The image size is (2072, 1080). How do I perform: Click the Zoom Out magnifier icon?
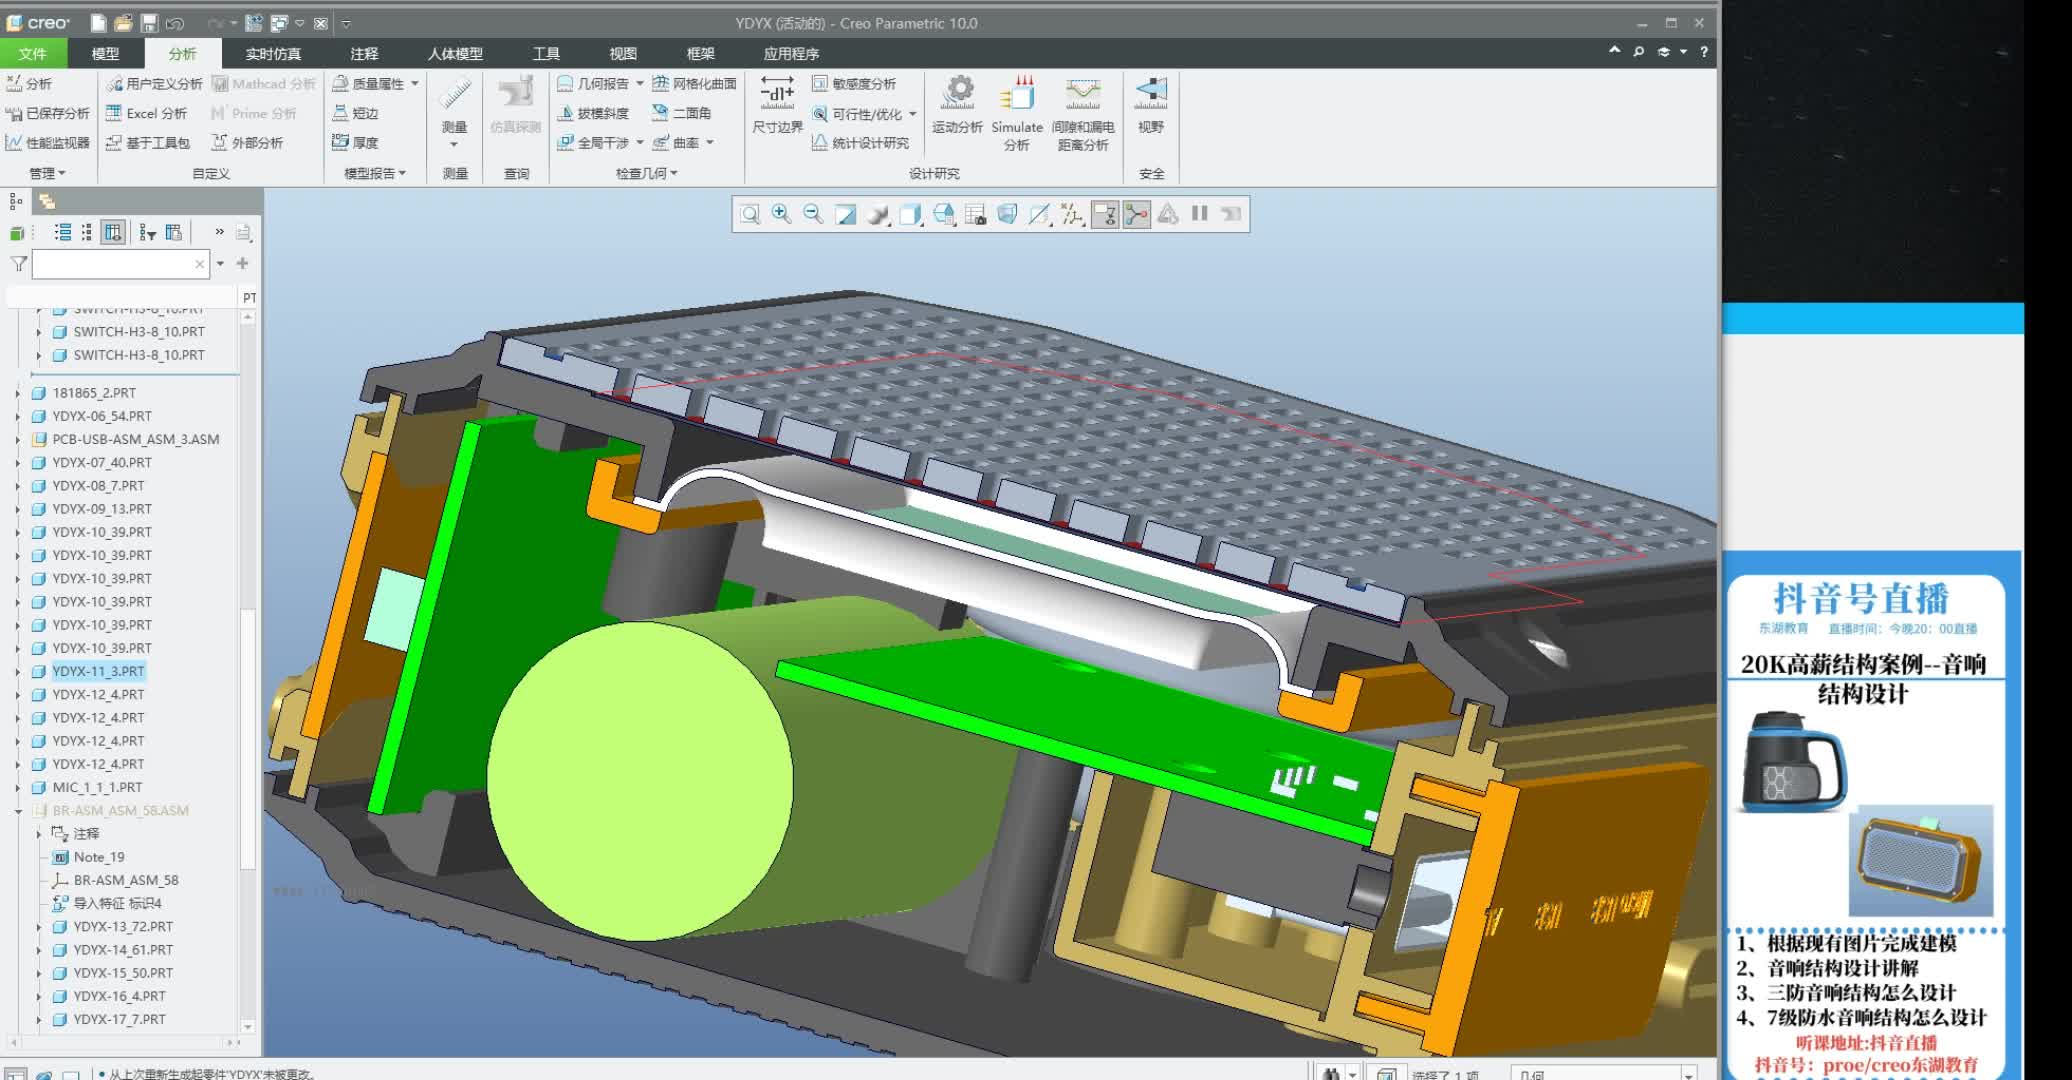click(813, 214)
